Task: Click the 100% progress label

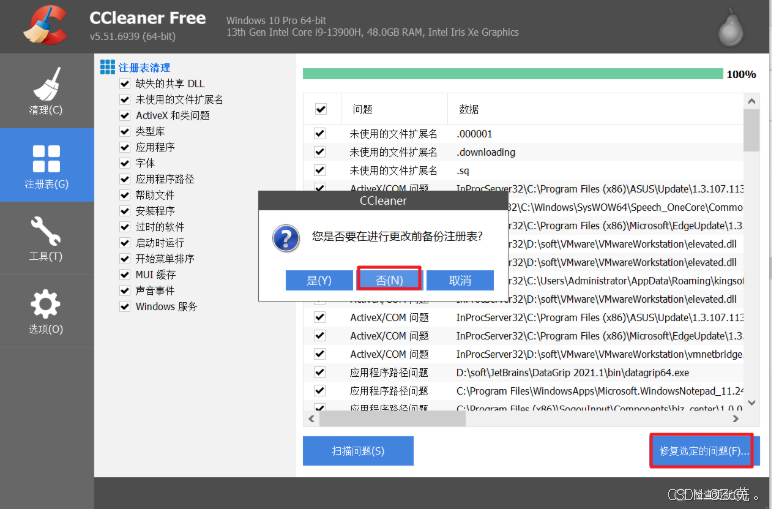Action: point(741,74)
